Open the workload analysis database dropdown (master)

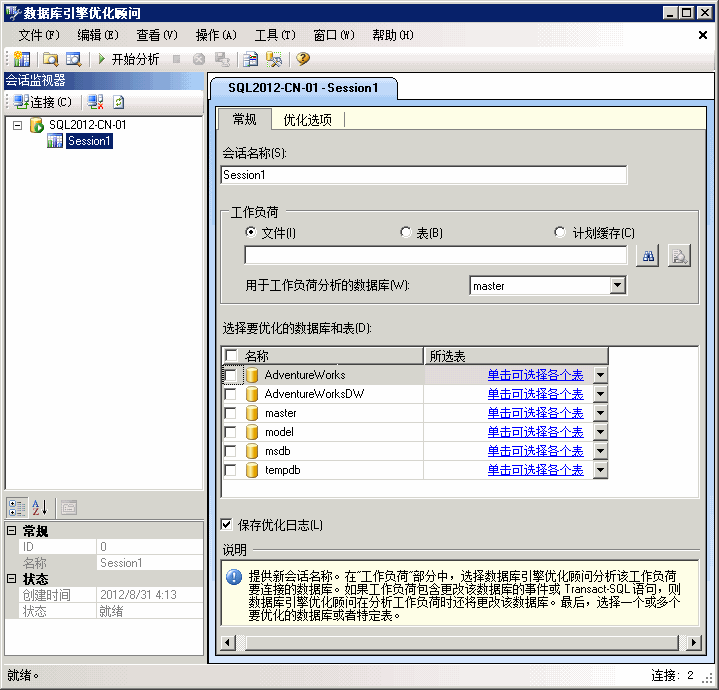(618, 286)
